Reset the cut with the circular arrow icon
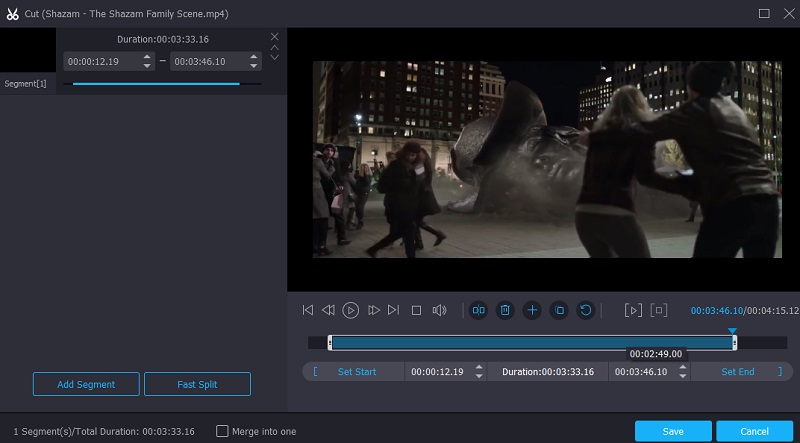Viewport: 800px width, 443px height. (x=586, y=310)
